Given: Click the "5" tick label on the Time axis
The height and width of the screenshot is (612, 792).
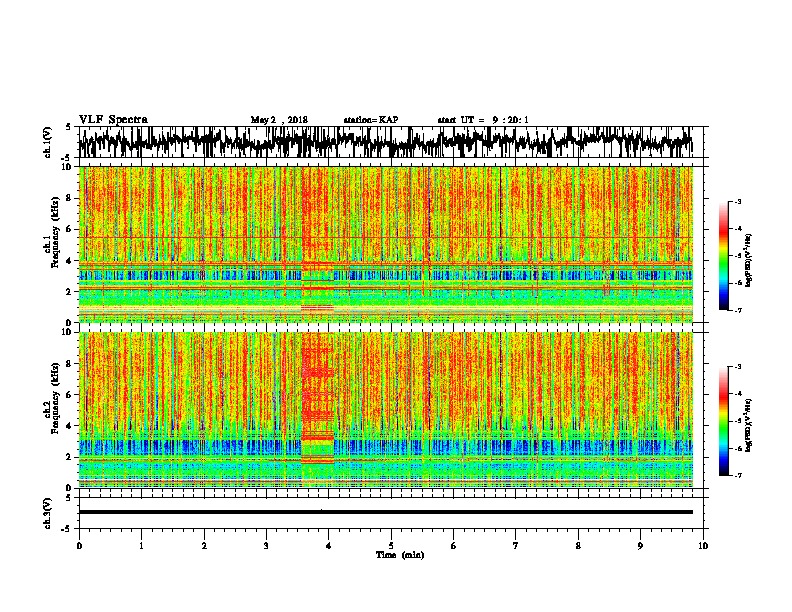Looking at the screenshot, I should [391, 546].
